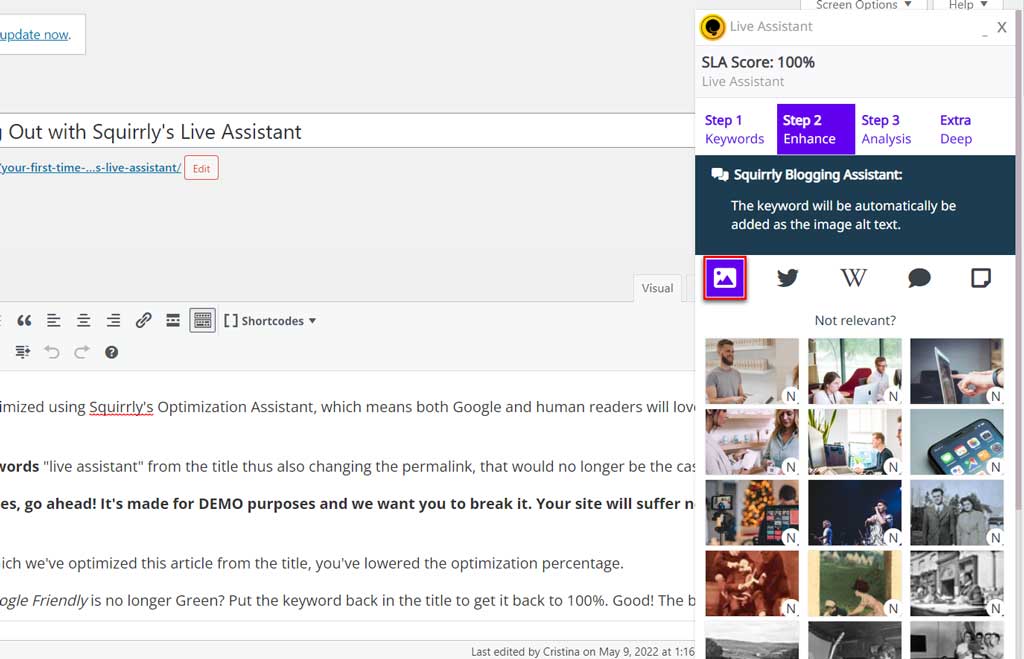
Task: Center-align text with the toolbar icon
Action: pos(84,321)
